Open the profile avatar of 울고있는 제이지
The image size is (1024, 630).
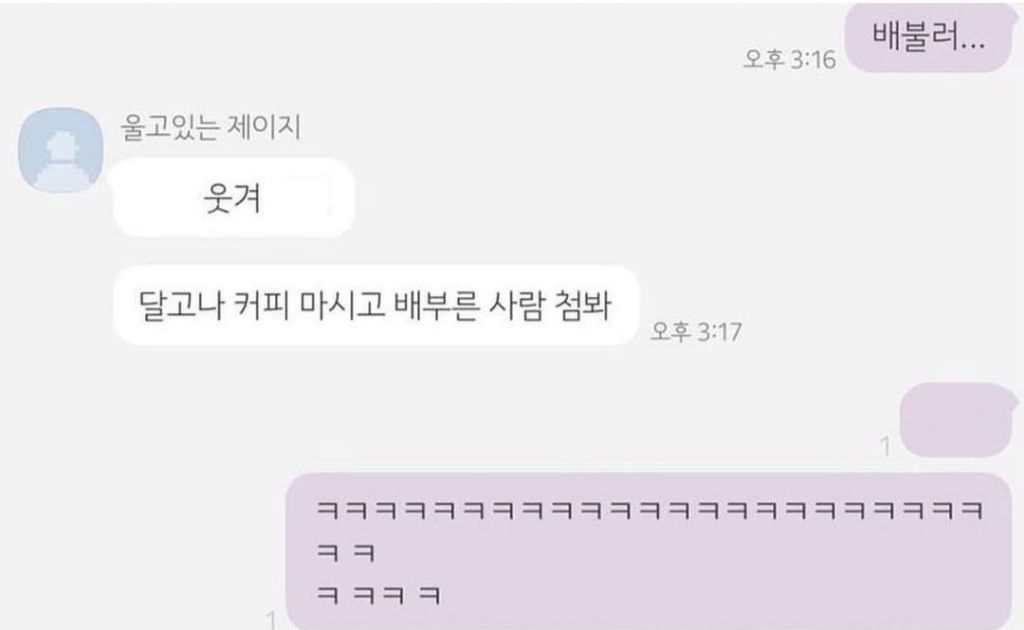[61, 150]
